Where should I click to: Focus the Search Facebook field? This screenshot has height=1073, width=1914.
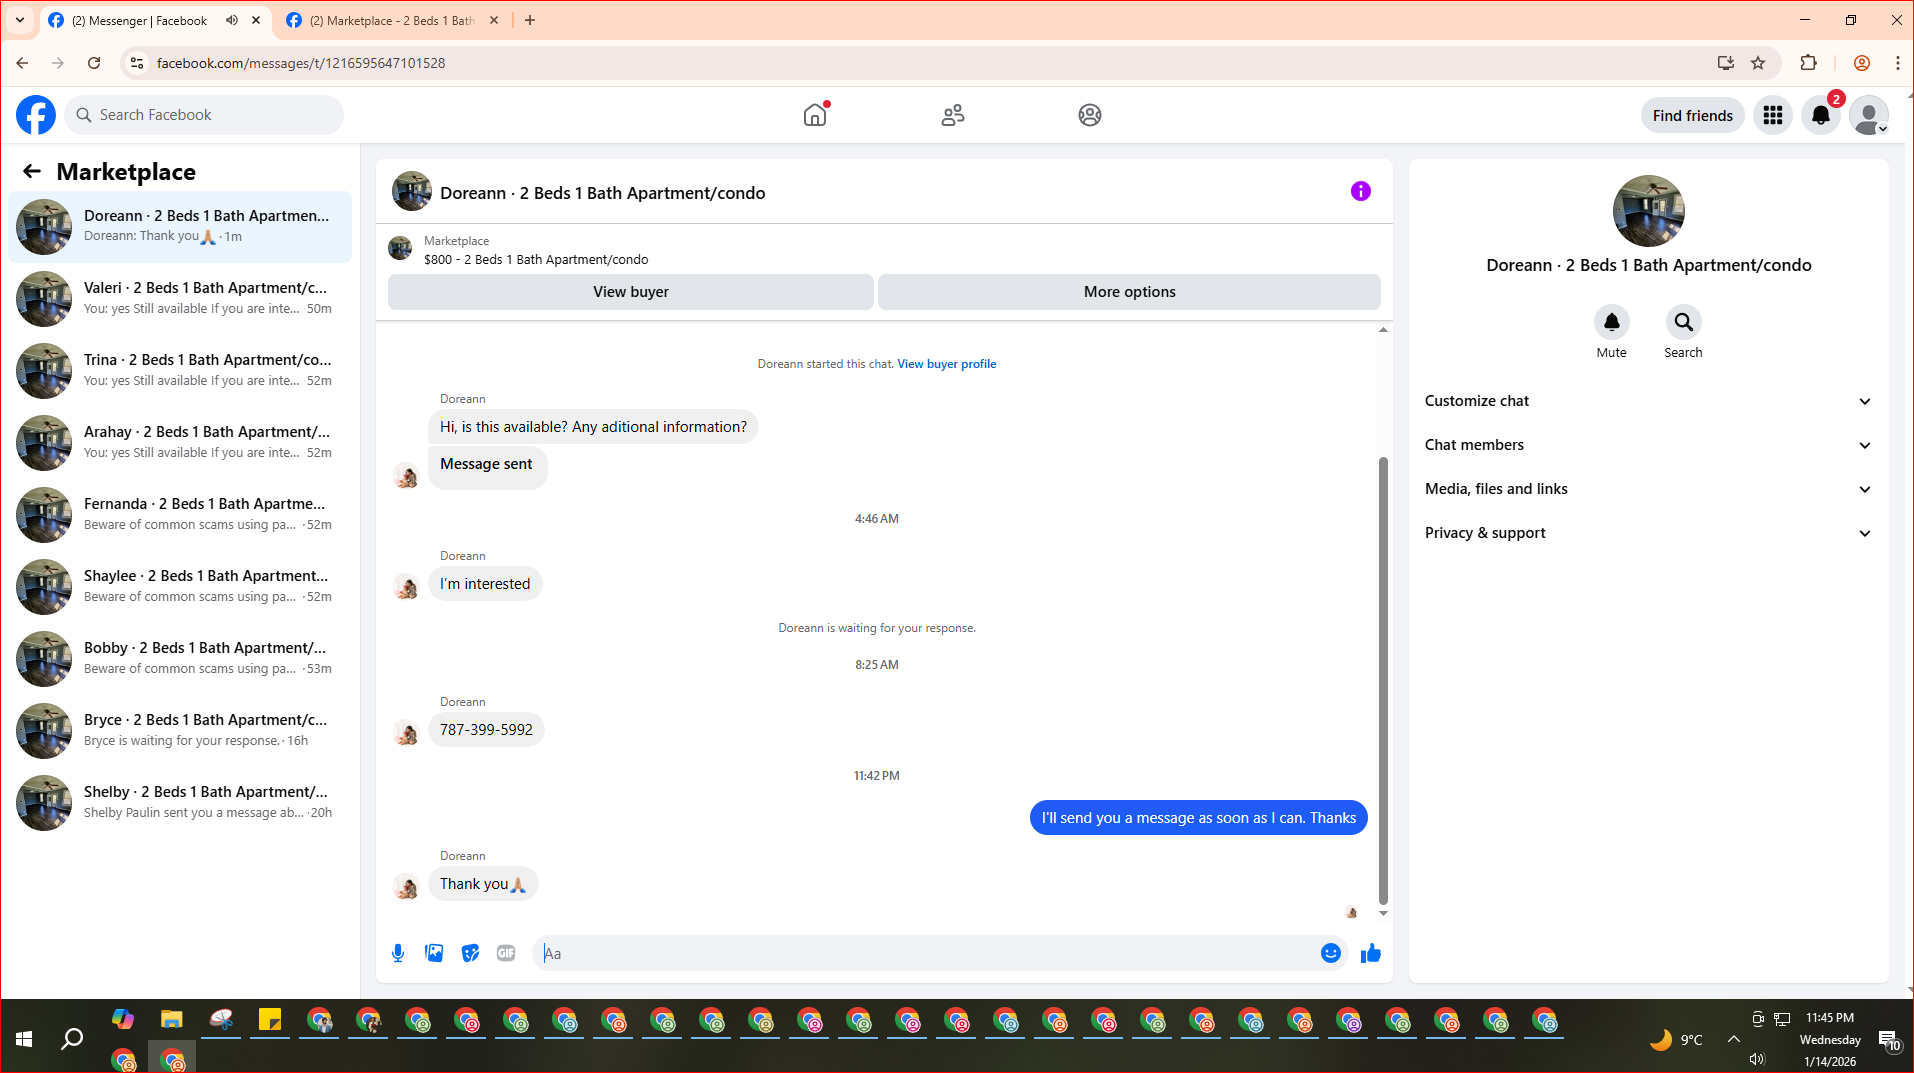point(204,115)
